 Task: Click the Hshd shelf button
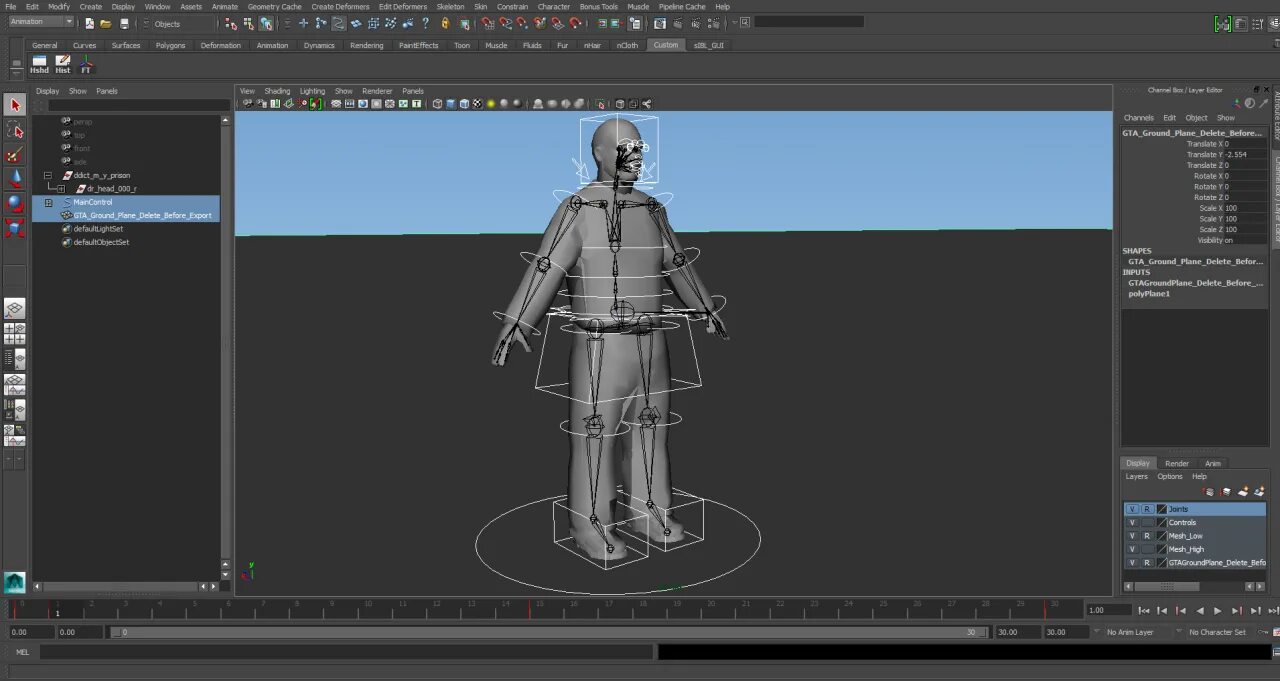(39, 64)
